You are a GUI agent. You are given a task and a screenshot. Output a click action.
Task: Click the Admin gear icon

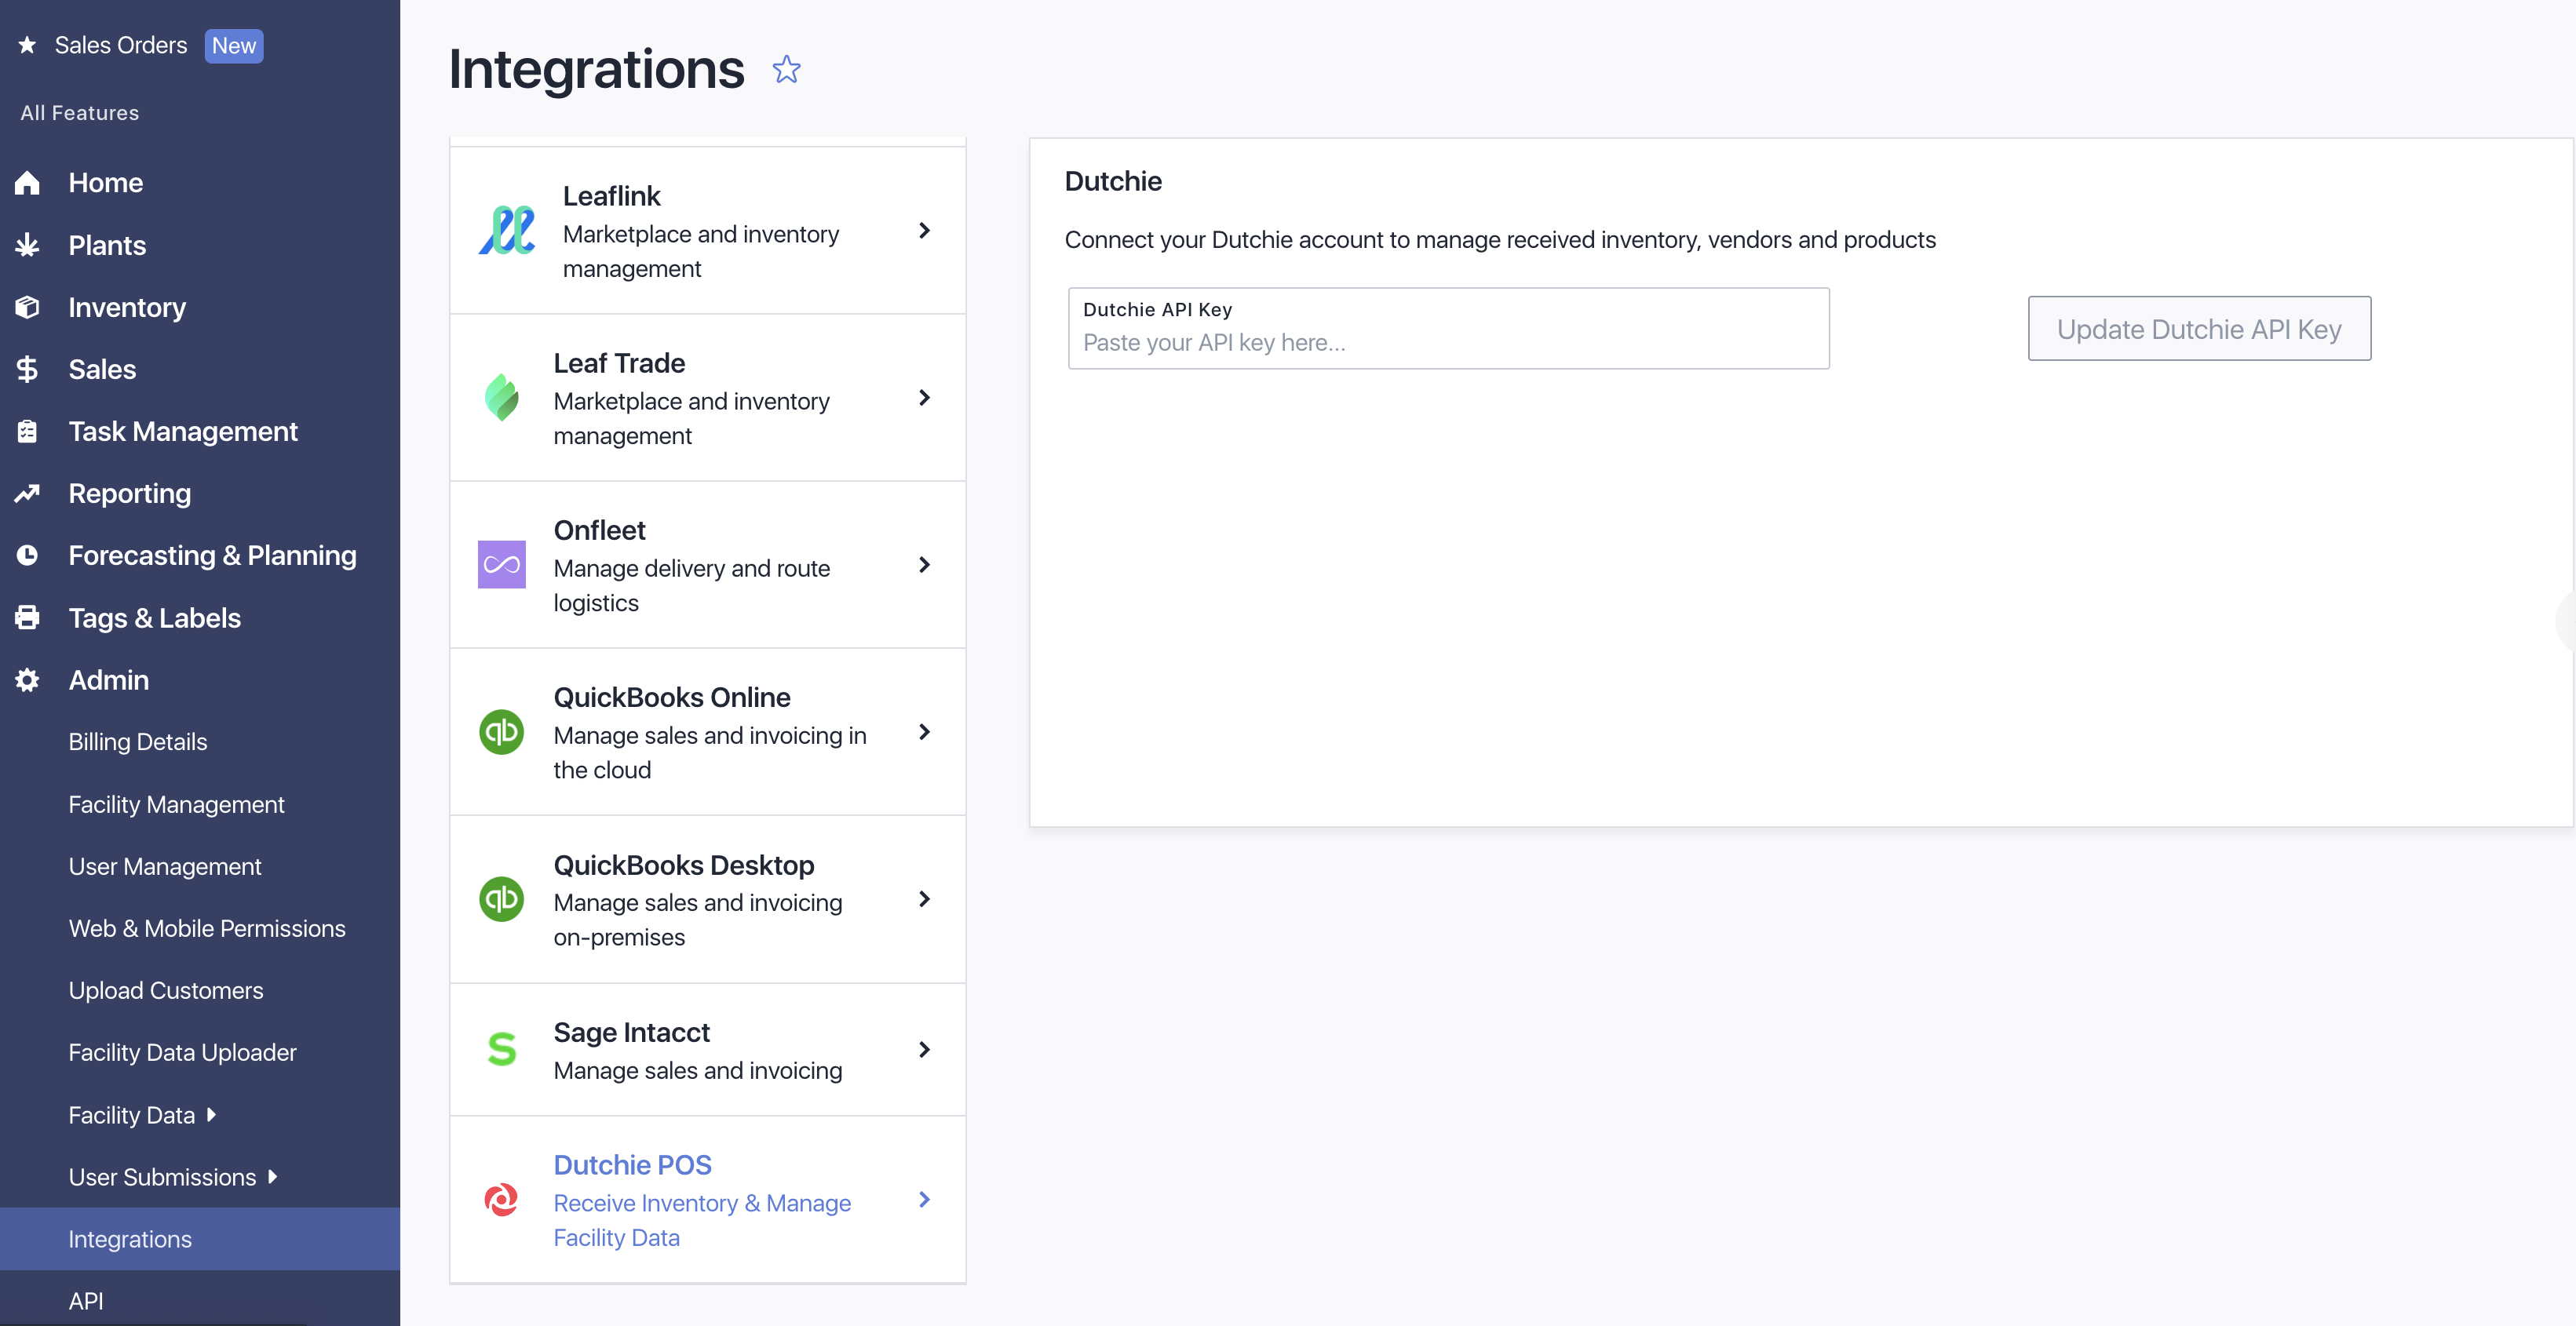click(x=28, y=680)
